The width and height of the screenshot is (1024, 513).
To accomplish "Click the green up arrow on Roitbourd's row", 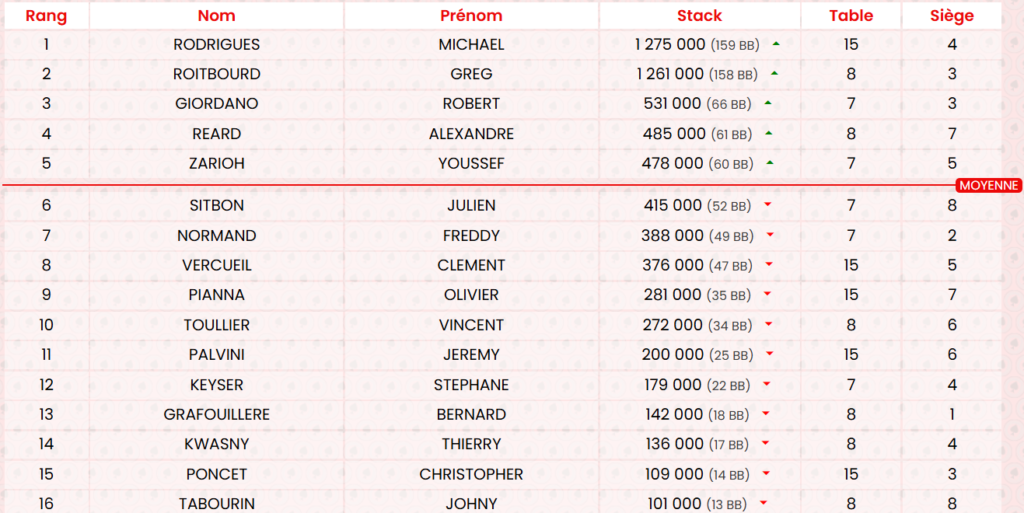I will tap(774, 74).
